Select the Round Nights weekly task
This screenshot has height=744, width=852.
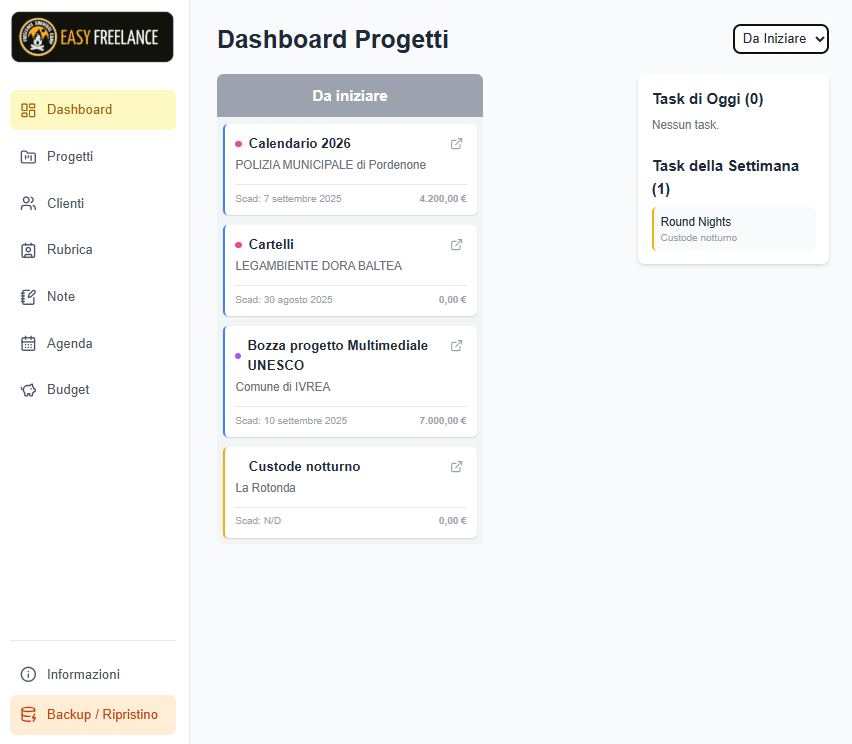tap(734, 228)
